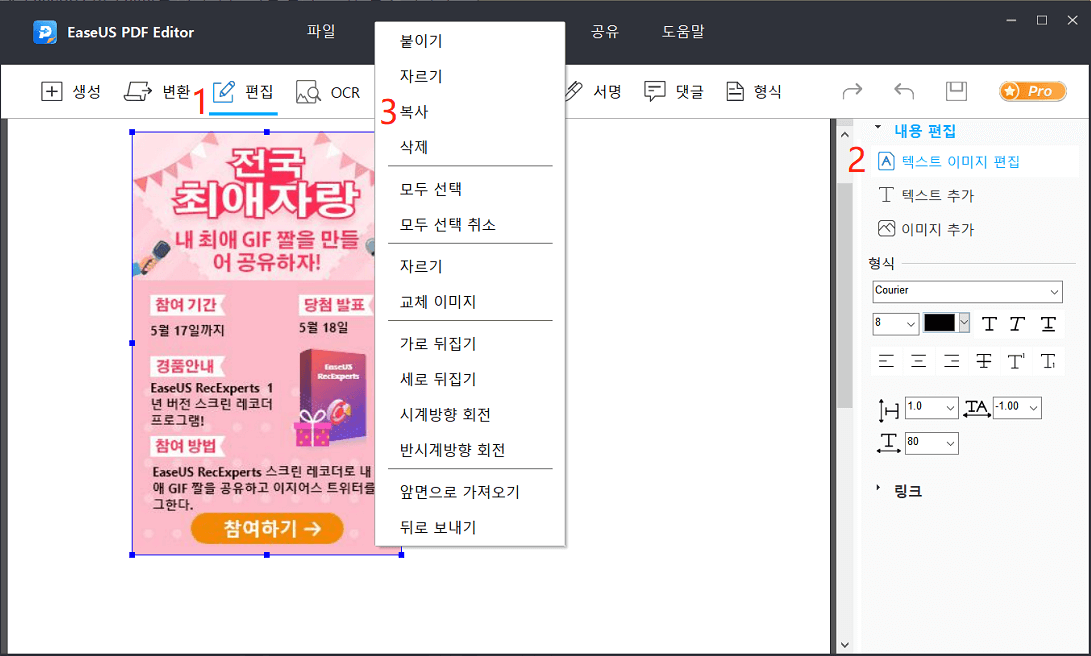Open the black font color swatch

coord(946,323)
